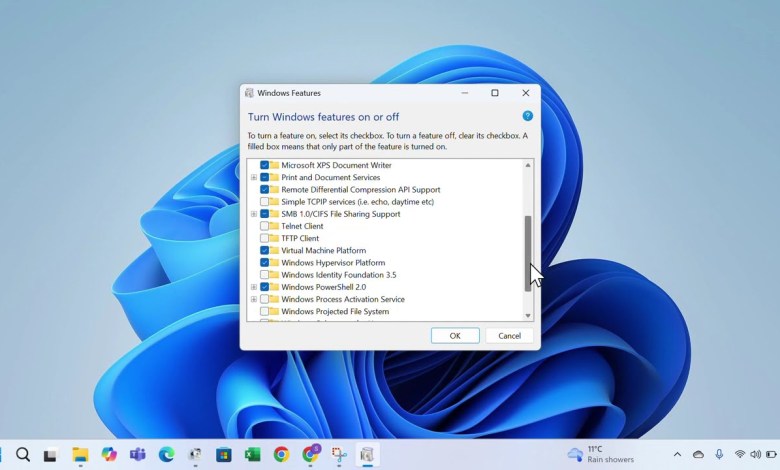
Task: Click the scrollbar up arrow in features list
Action: tap(528, 165)
